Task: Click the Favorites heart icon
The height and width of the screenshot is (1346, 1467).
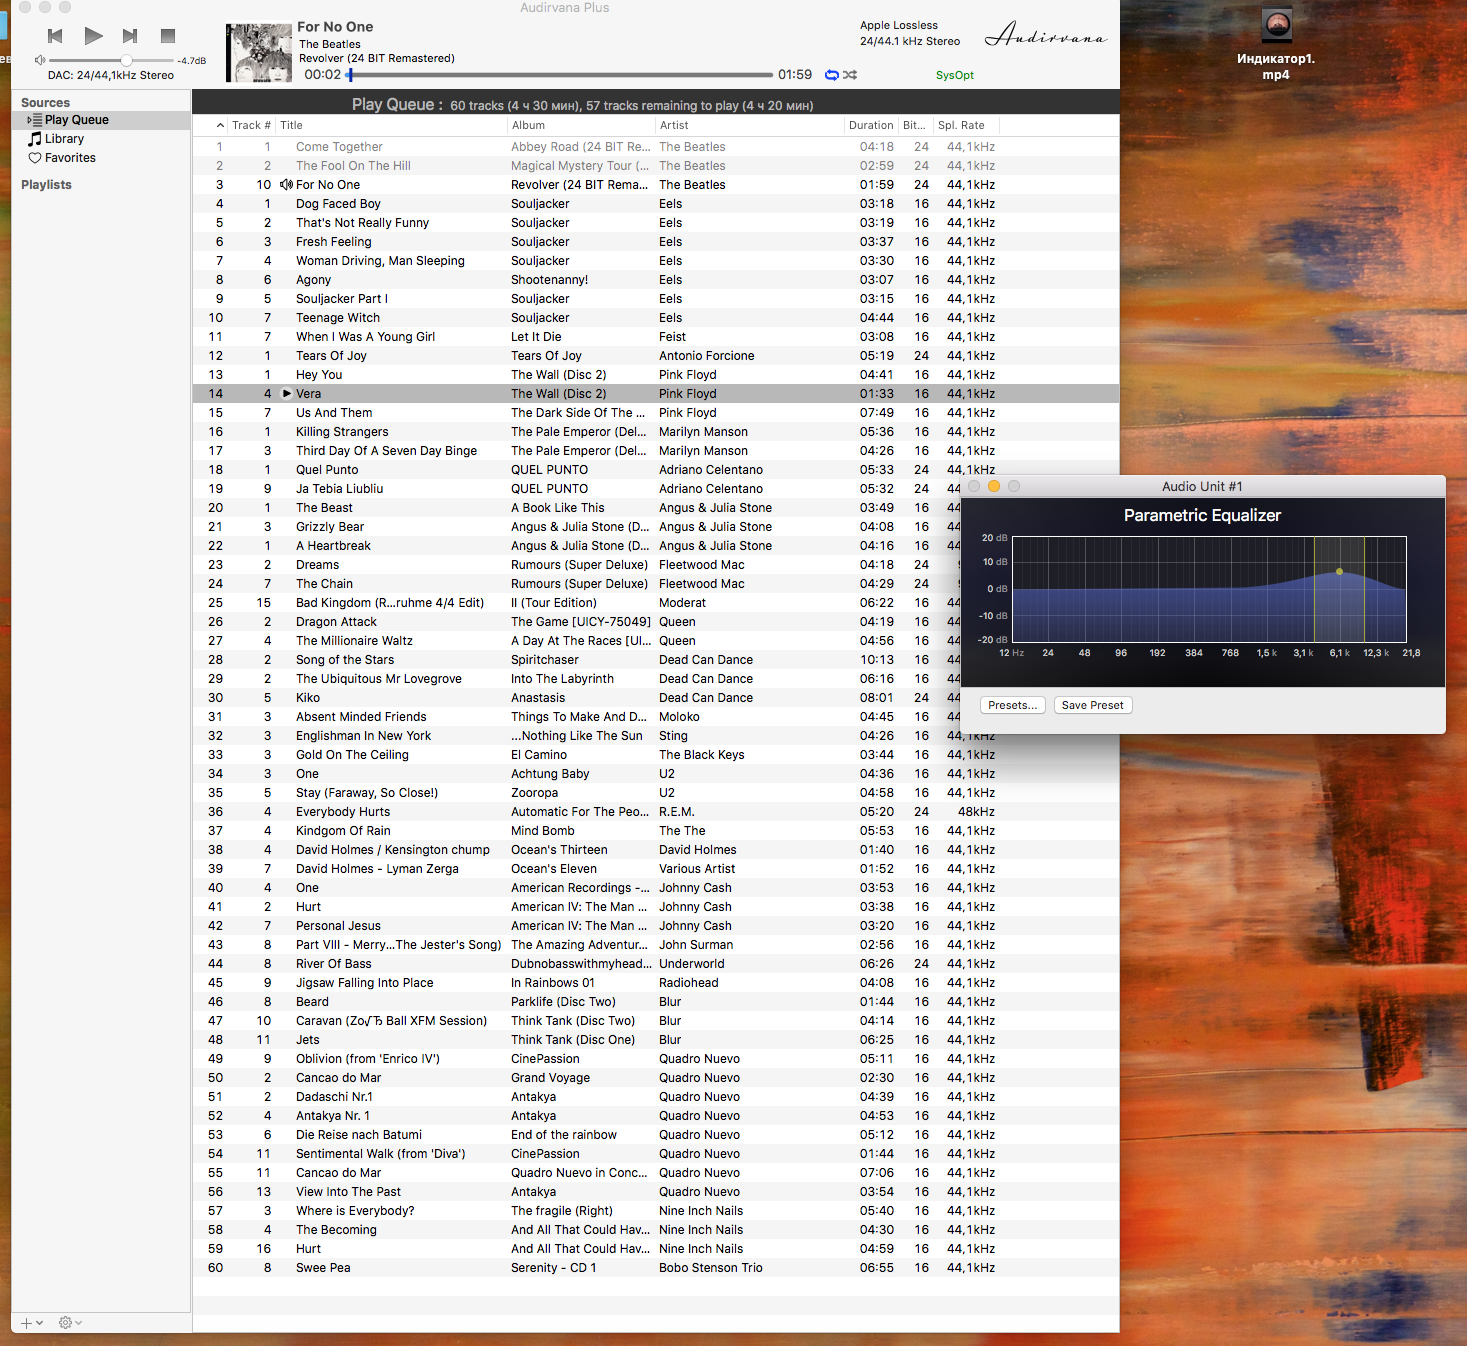Action: tap(35, 158)
